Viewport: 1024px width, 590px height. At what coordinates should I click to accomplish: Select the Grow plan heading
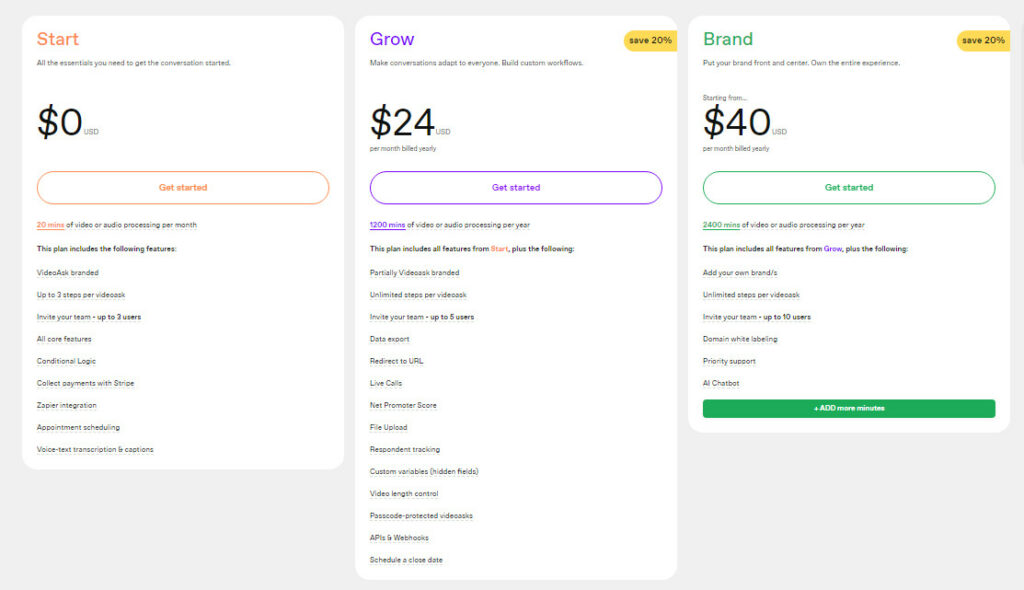(x=390, y=38)
